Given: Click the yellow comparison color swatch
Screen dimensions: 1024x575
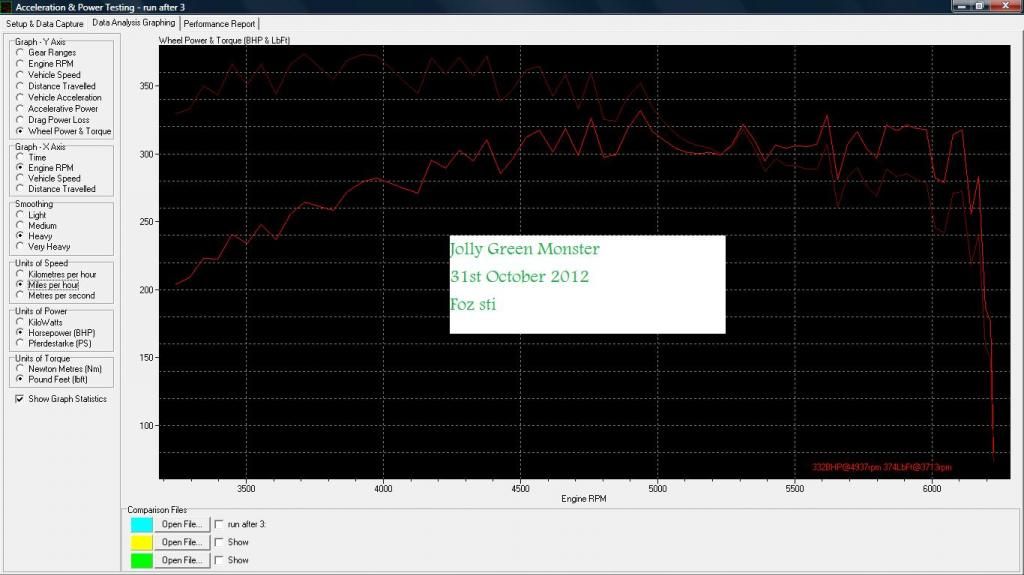Looking at the screenshot, I should click(142, 542).
